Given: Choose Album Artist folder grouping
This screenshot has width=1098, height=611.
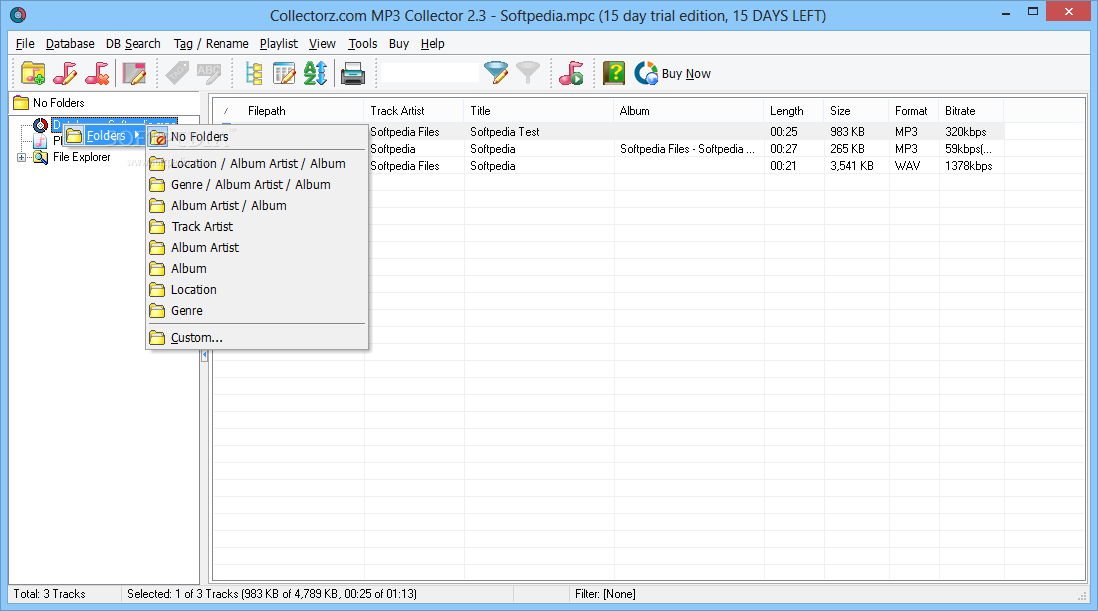Looking at the screenshot, I should tap(256, 248).
